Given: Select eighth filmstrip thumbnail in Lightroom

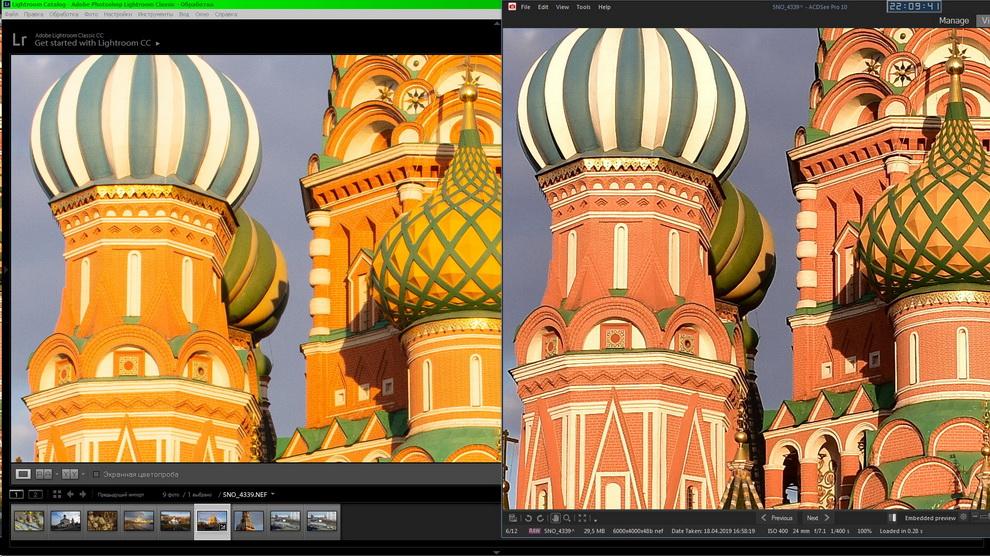Looking at the screenshot, I should click(285, 521).
